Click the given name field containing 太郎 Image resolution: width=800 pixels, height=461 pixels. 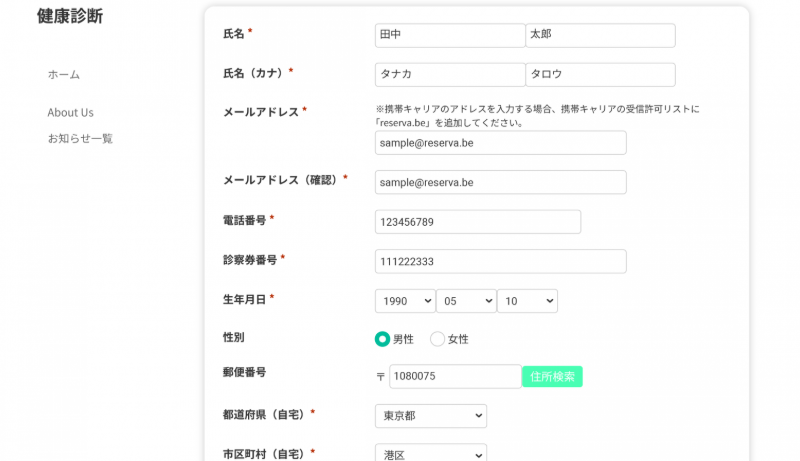click(x=600, y=35)
